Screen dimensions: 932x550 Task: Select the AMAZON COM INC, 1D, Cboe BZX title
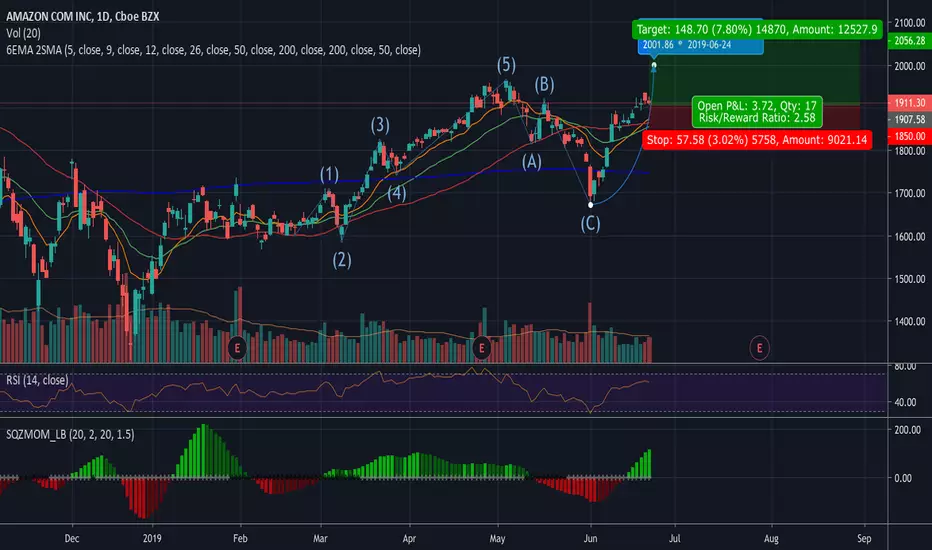tap(83, 17)
